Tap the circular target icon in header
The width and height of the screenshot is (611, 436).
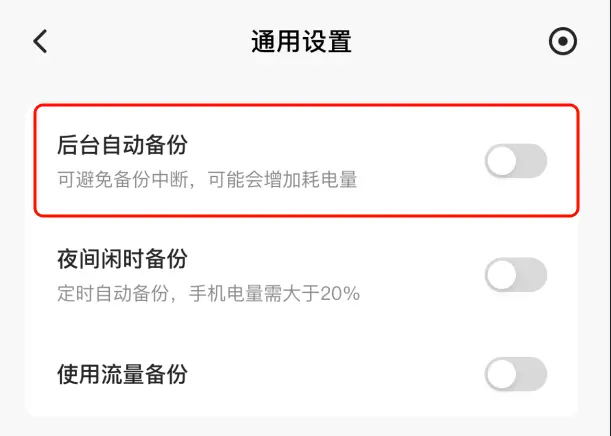(x=563, y=41)
